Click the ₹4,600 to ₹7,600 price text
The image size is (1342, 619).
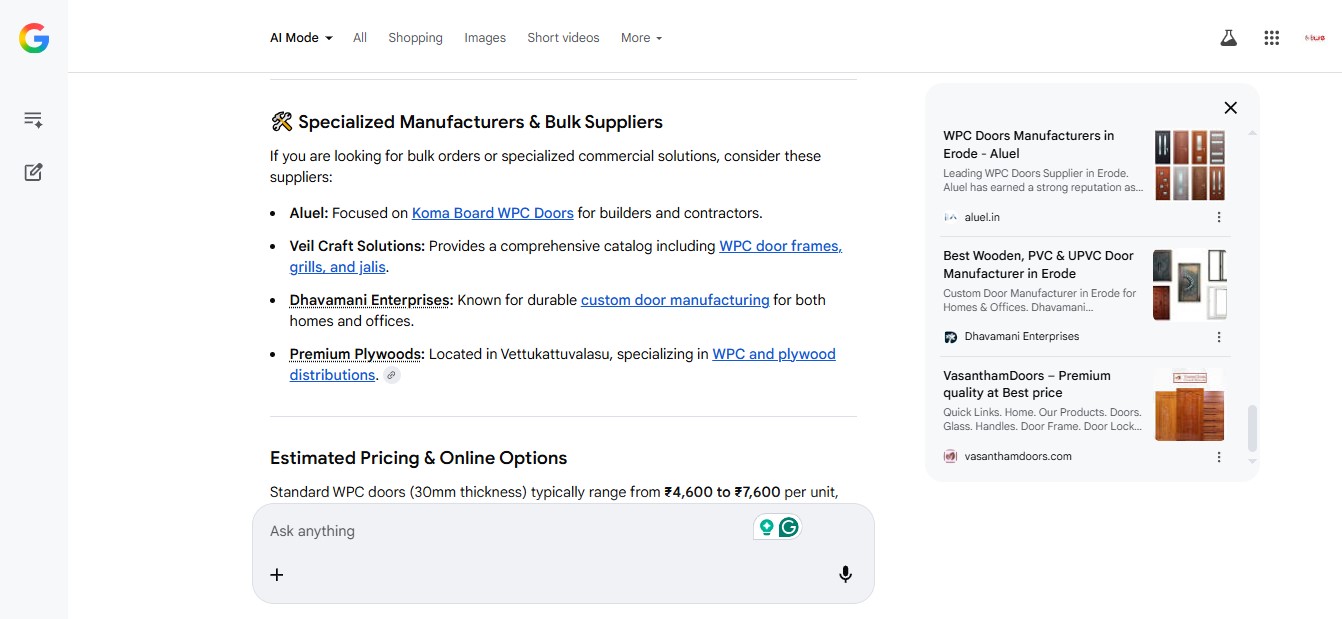click(722, 492)
